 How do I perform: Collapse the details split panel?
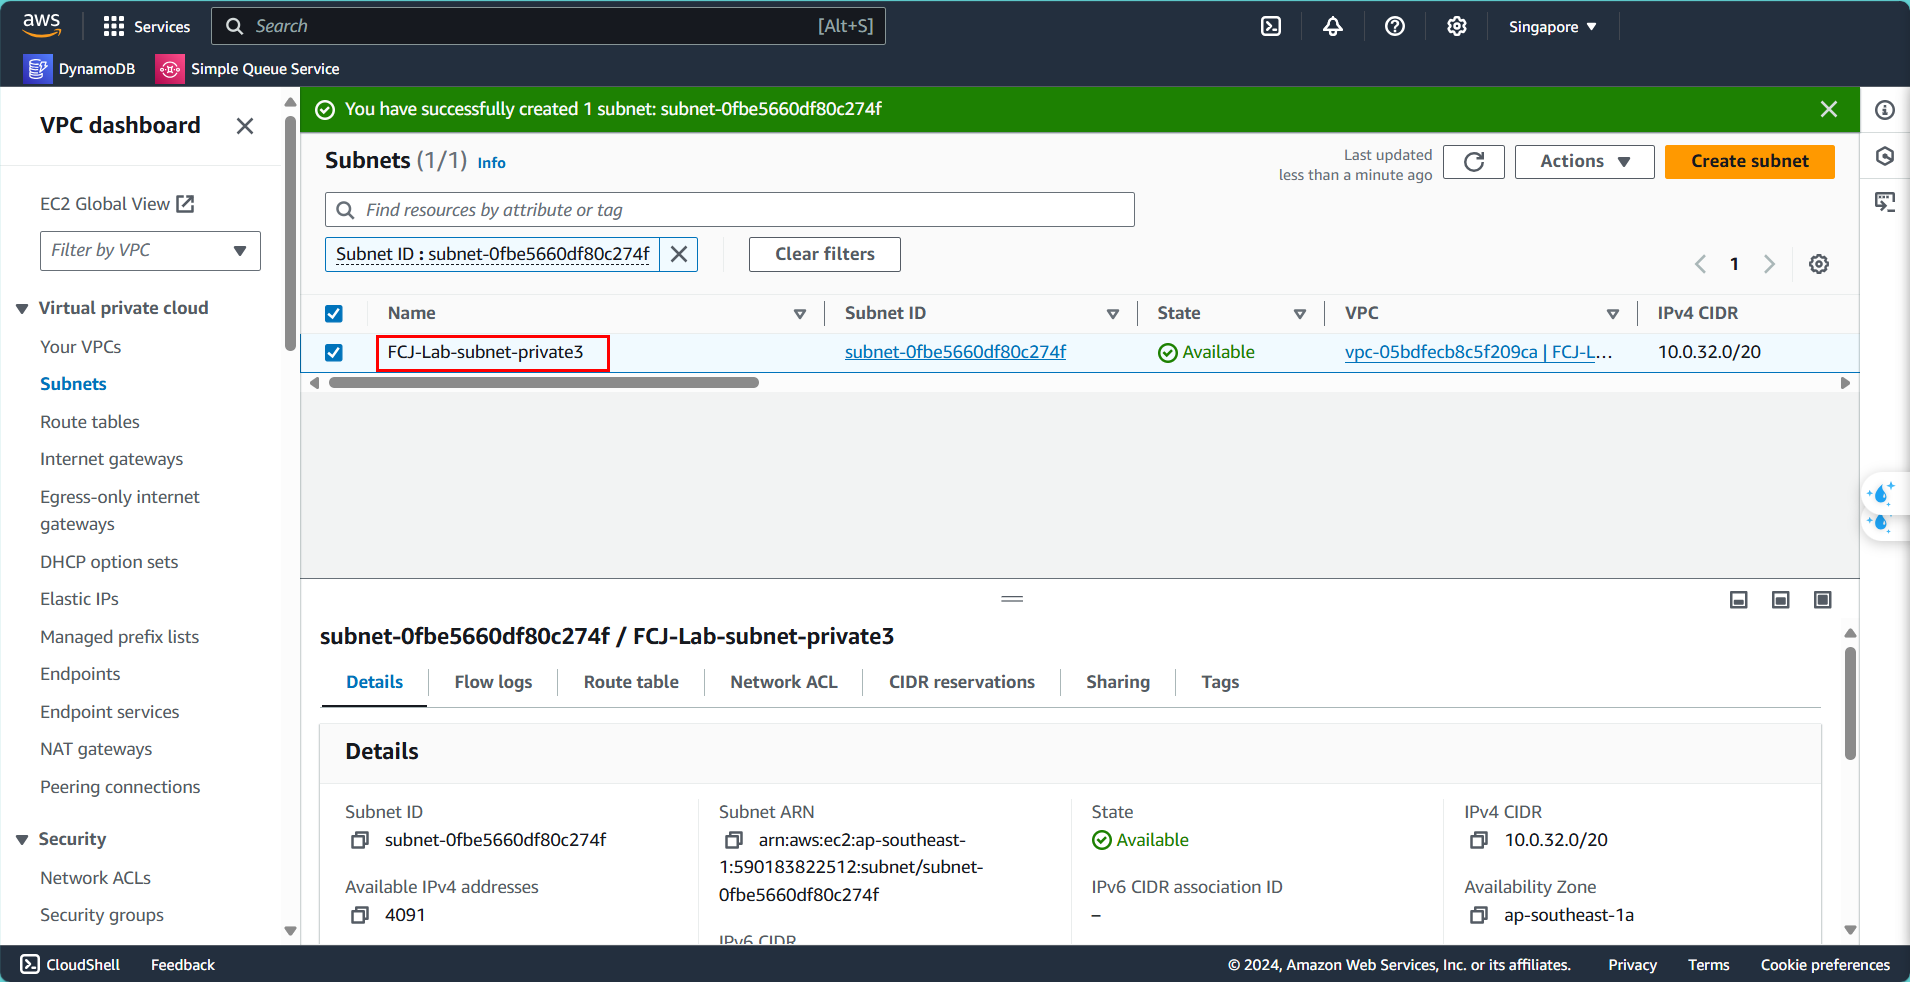pyautogui.click(x=1739, y=600)
